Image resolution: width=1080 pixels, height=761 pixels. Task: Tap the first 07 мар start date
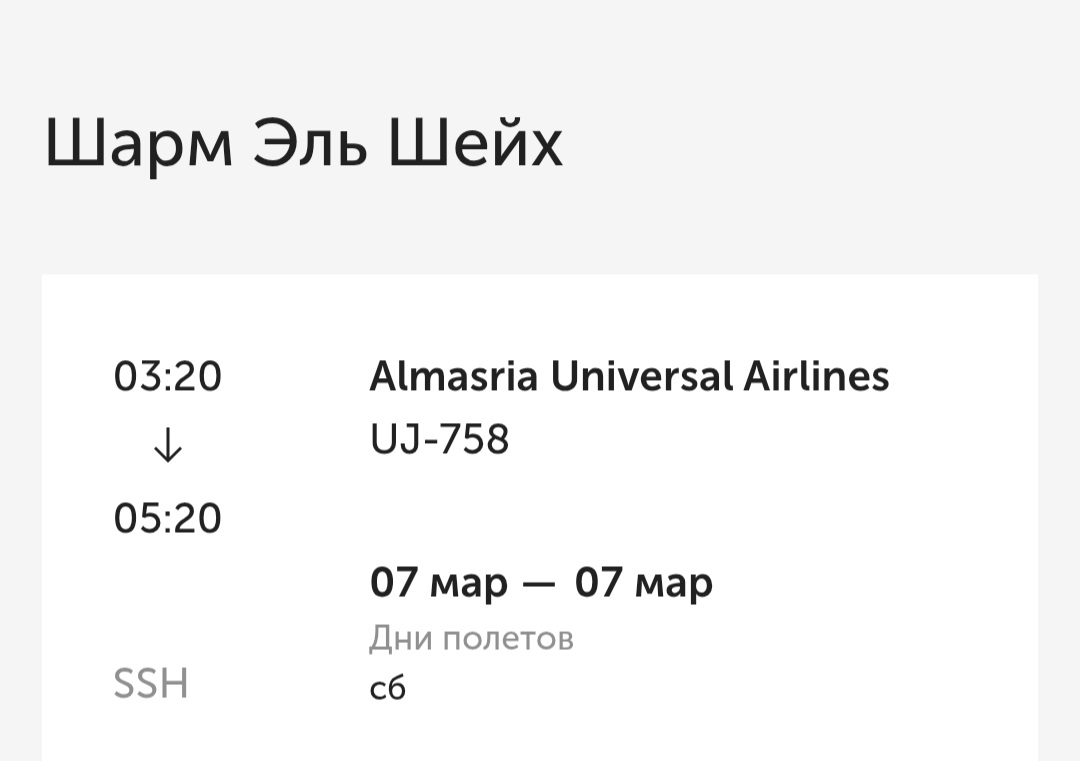438,582
